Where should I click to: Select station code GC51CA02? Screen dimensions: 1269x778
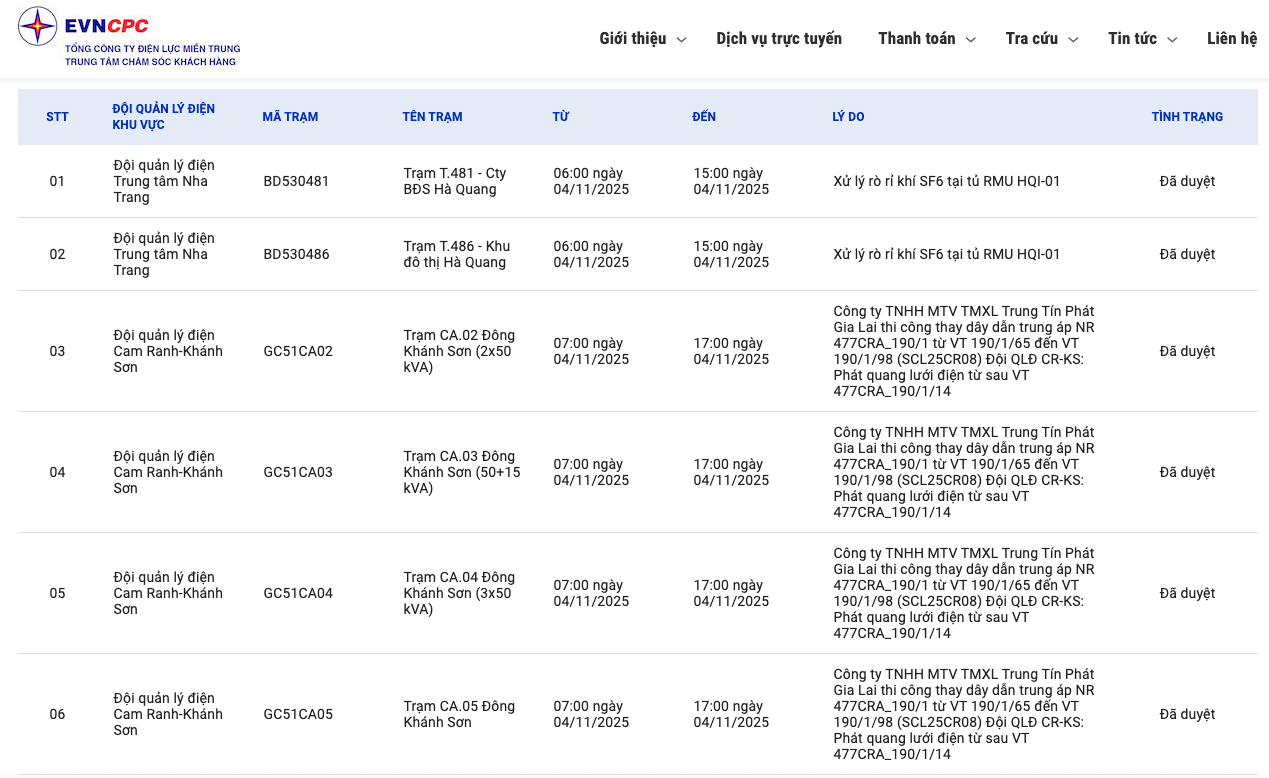tap(298, 352)
